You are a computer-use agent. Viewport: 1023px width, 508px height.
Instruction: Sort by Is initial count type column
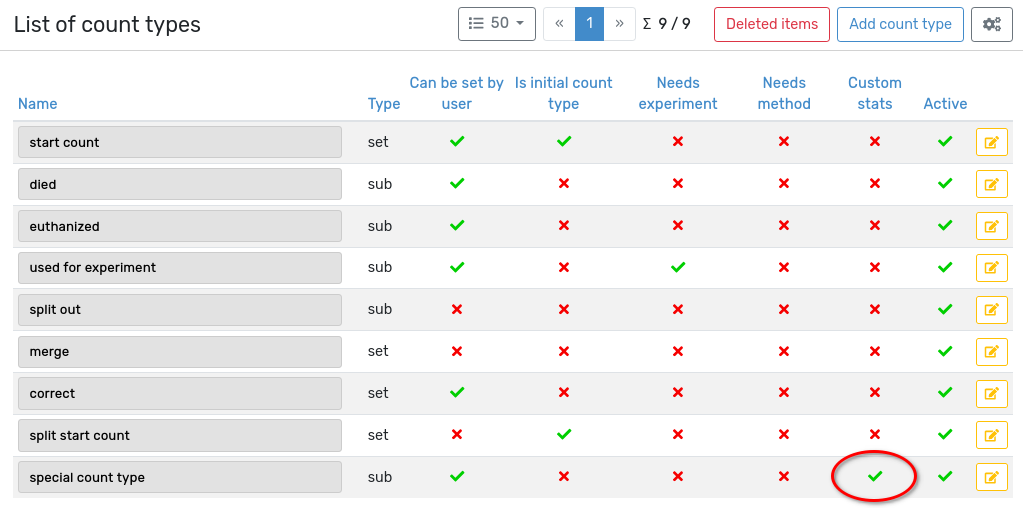[x=563, y=93]
